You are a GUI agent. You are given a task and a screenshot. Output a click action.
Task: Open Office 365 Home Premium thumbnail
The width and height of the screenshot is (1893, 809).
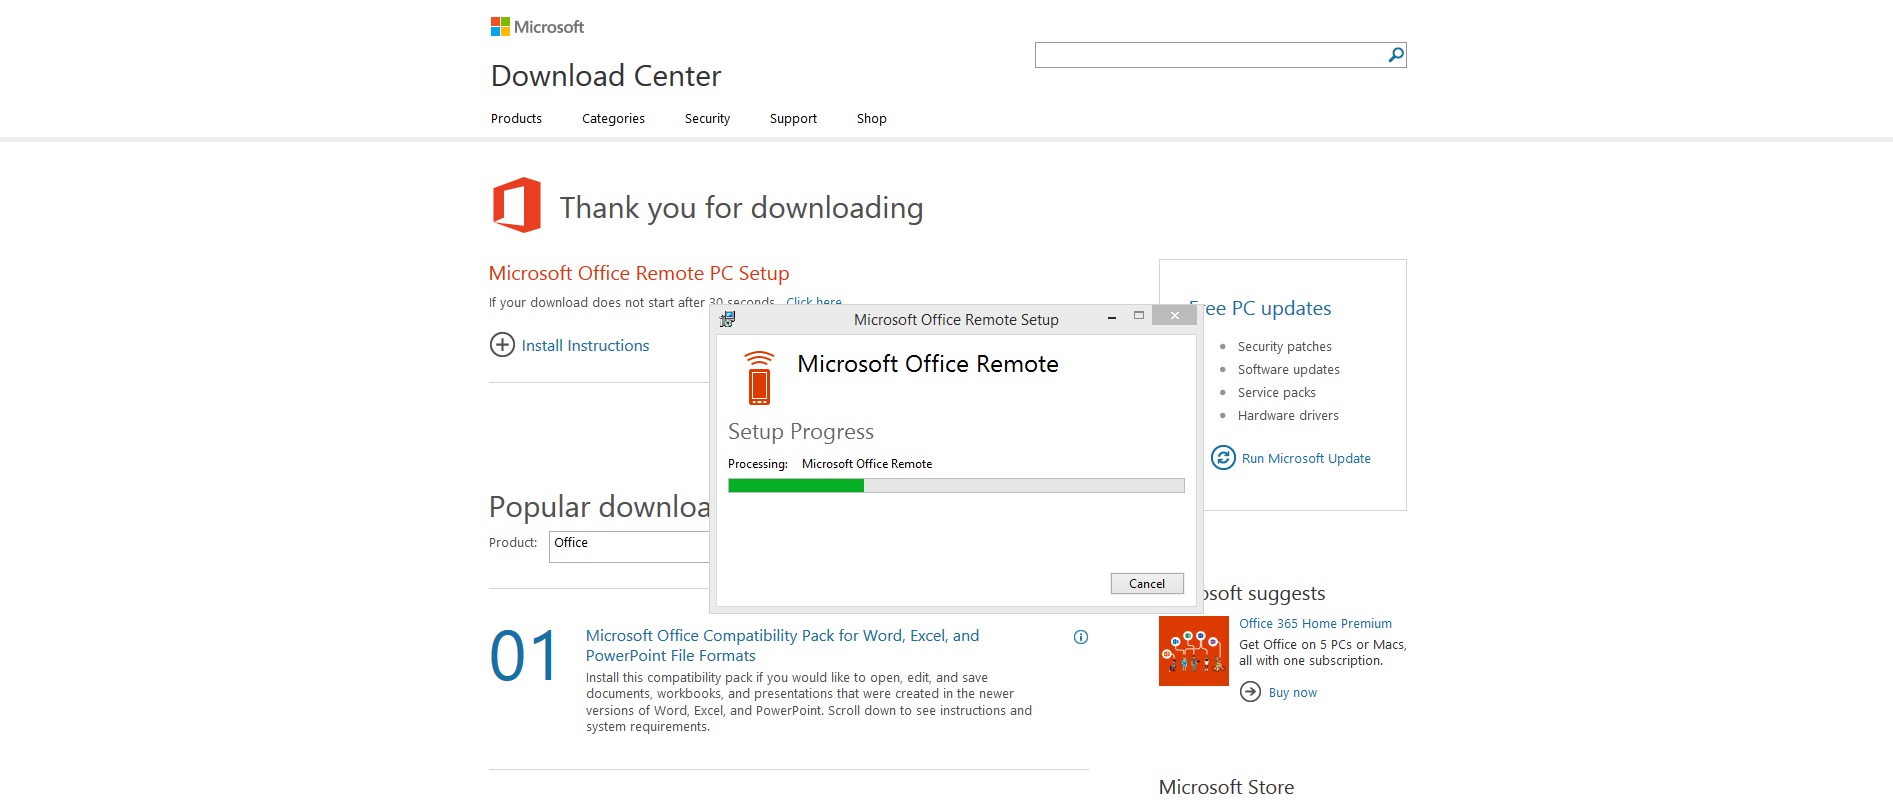coord(1194,651)
